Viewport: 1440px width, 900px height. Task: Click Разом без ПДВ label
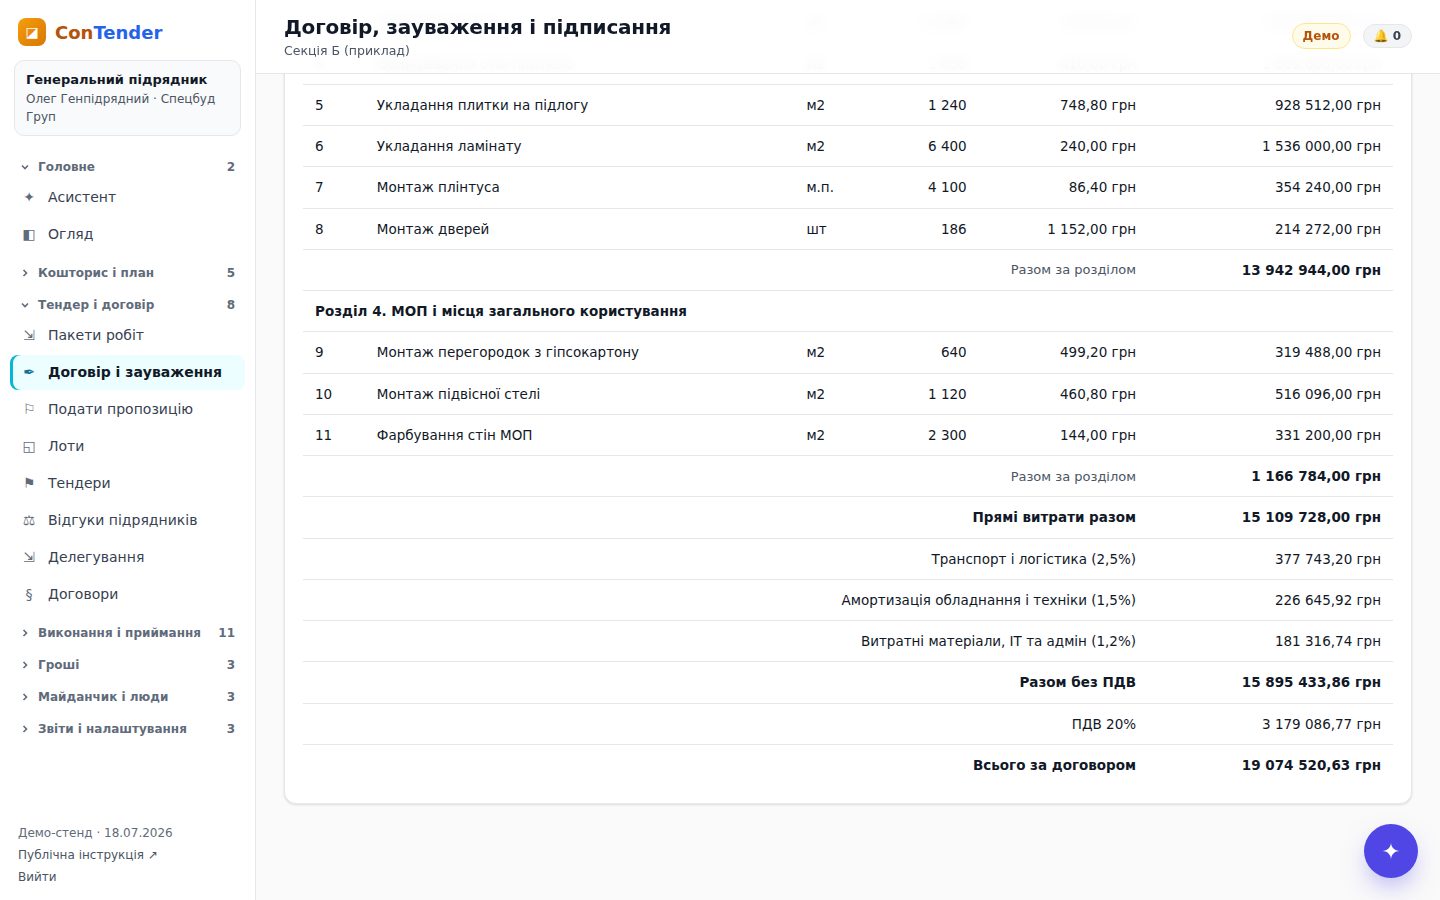pyautogui.click(x=1077, y=682)
